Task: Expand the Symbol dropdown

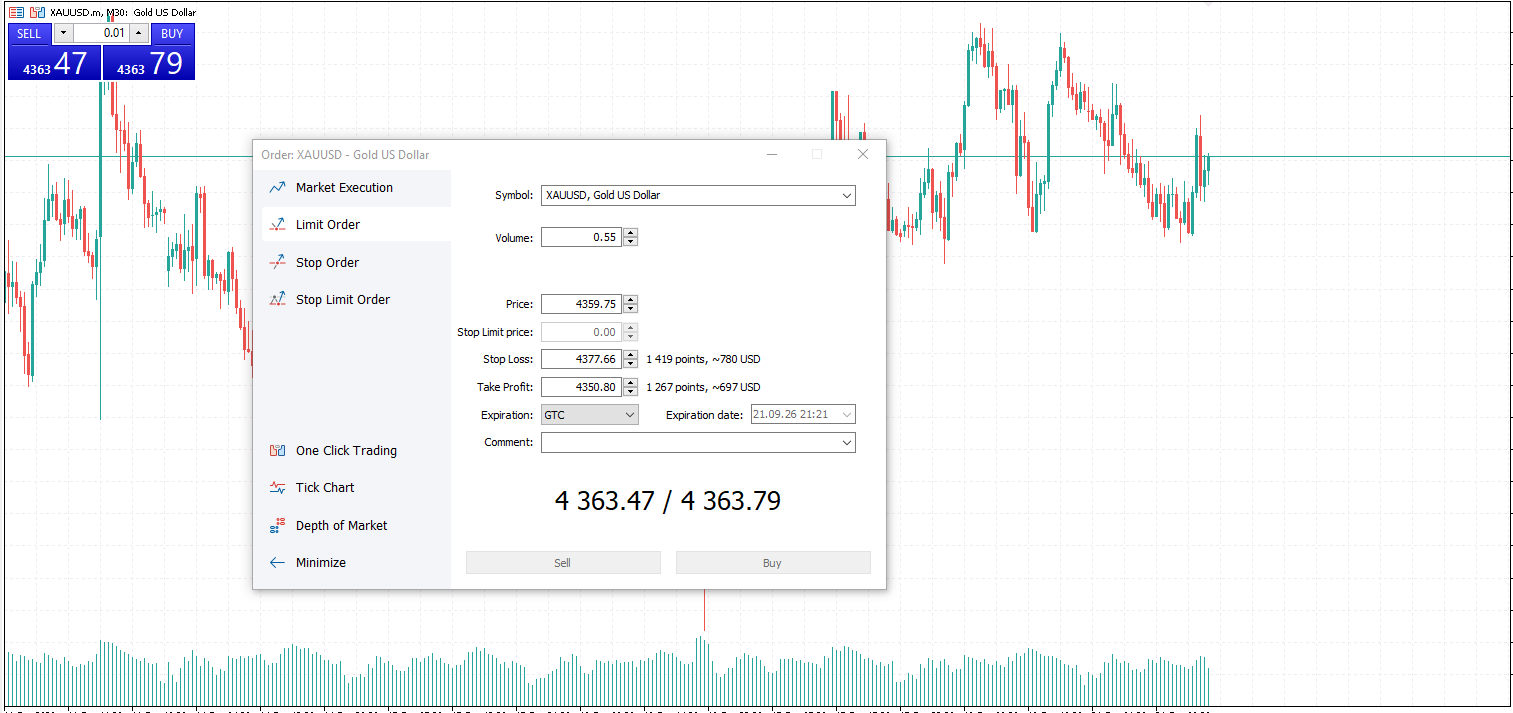Action: coord(846,196)
